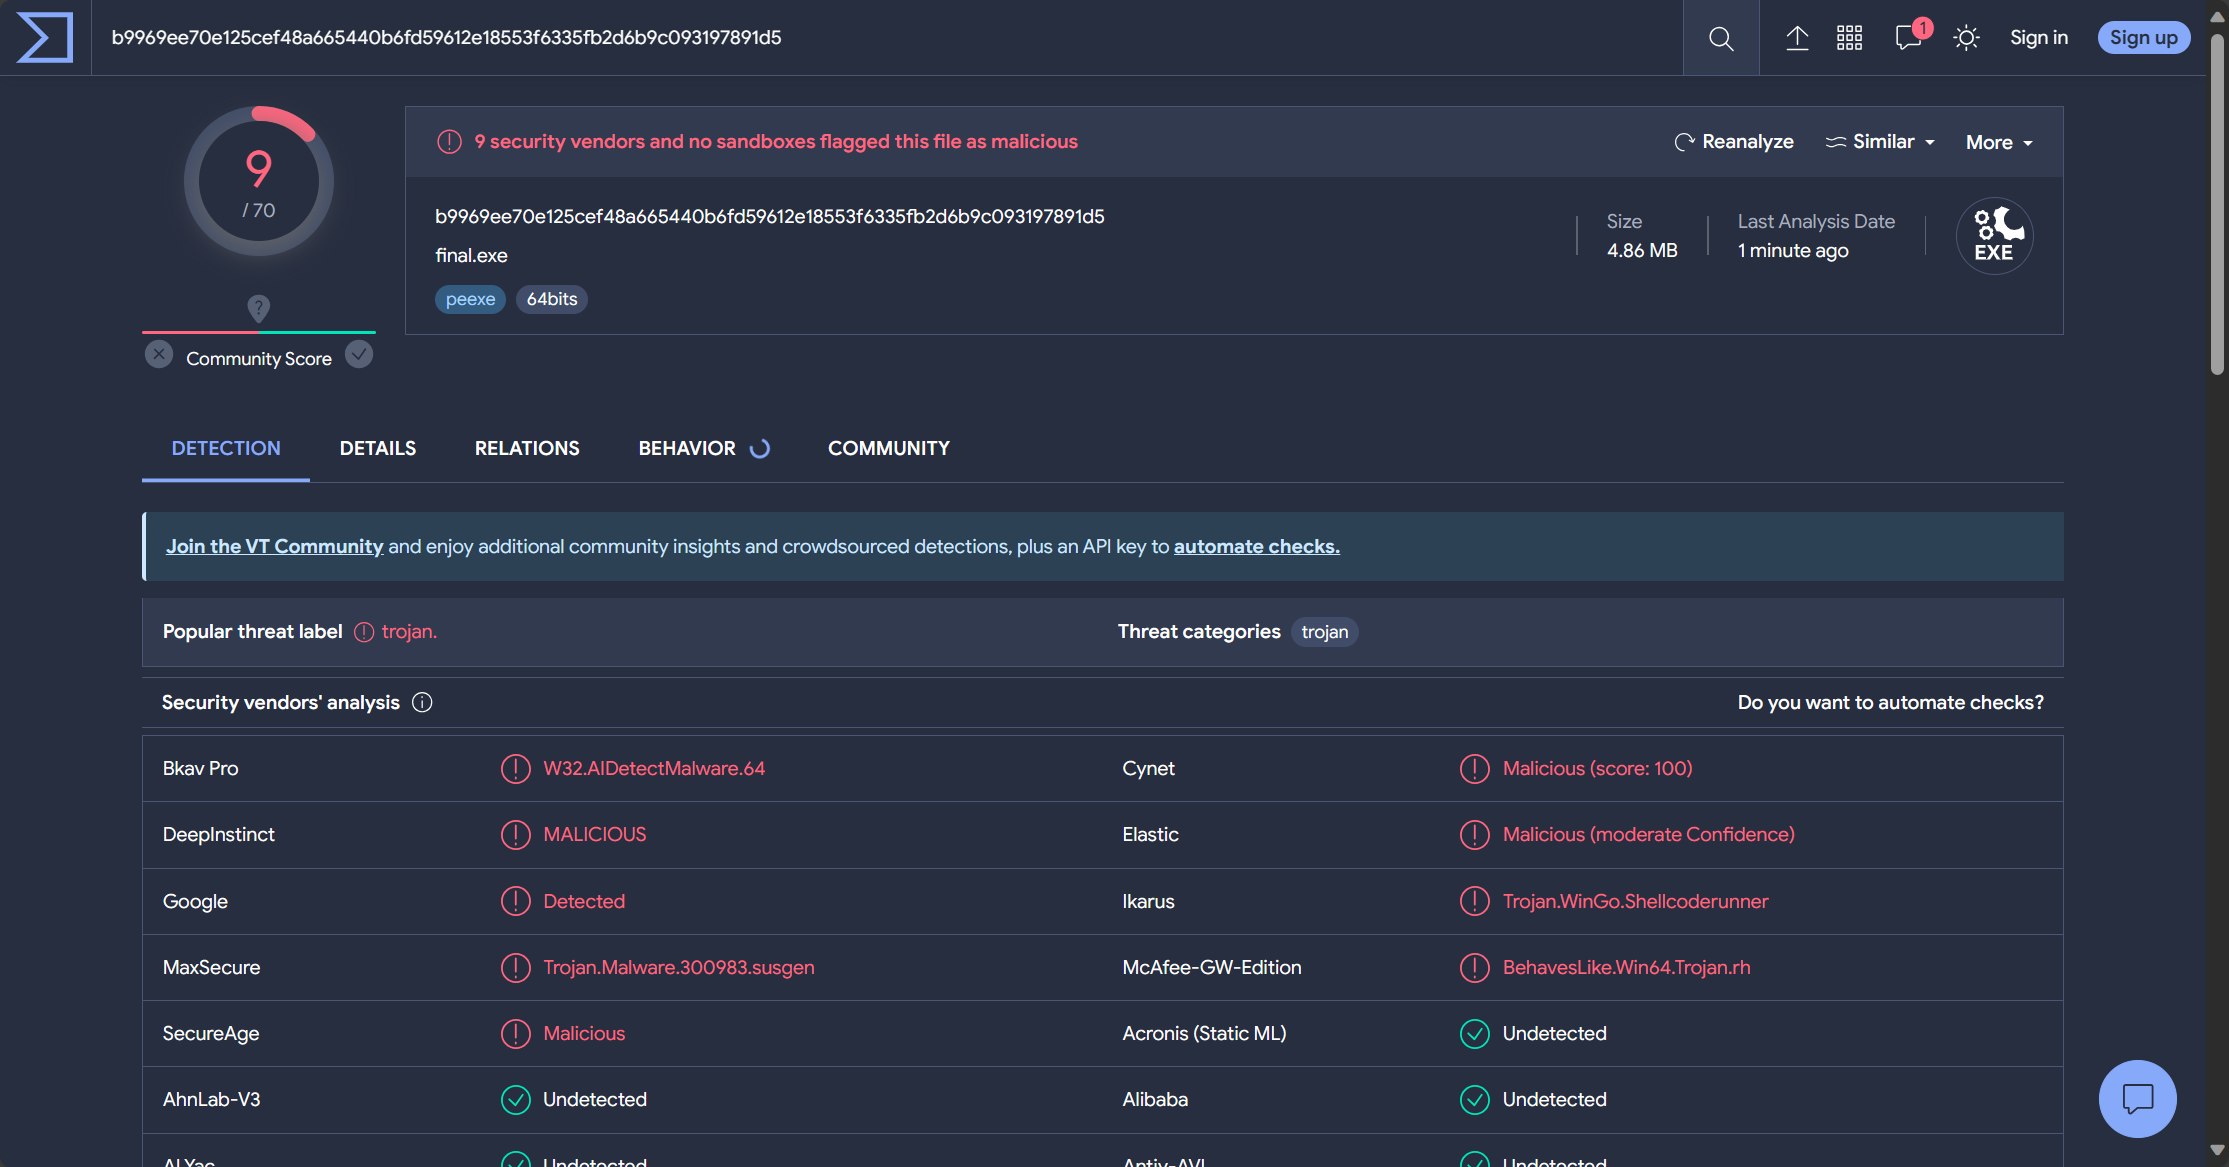
Task: Expand the More dropdown
Action: (x=1999, y=142)
